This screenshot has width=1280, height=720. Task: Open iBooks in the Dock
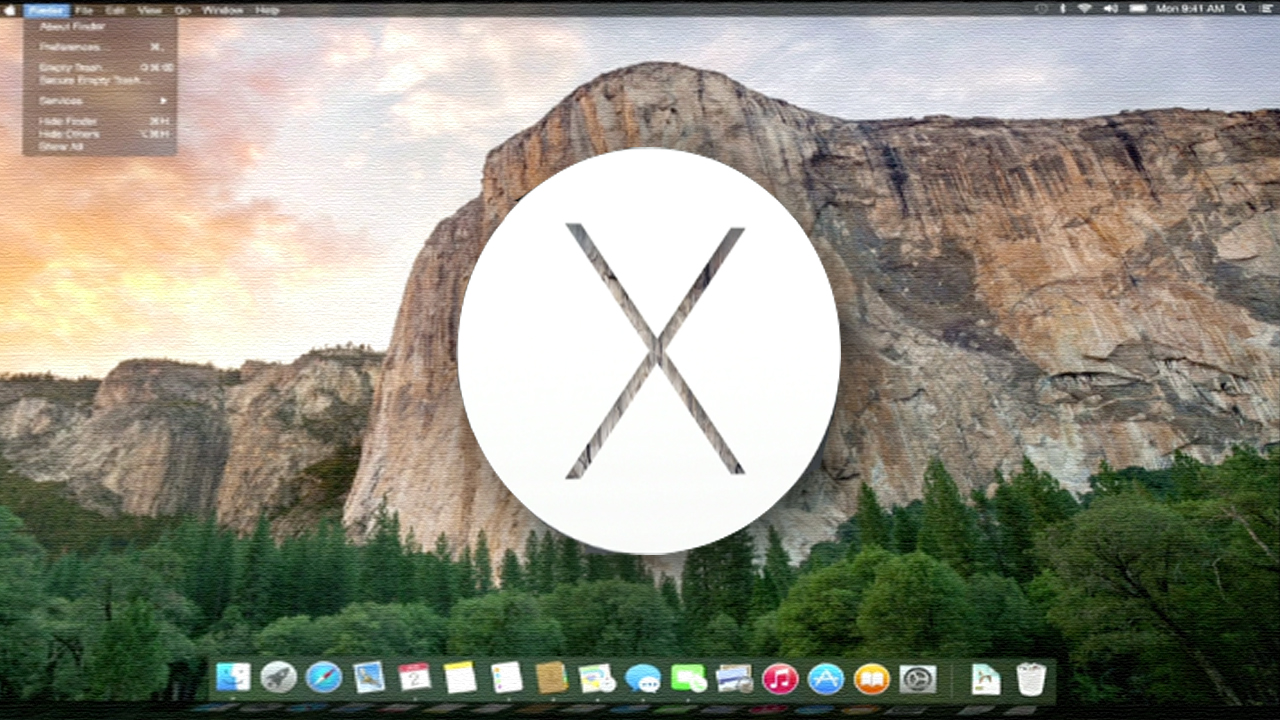pyautogui.click(x=872, y=678)
